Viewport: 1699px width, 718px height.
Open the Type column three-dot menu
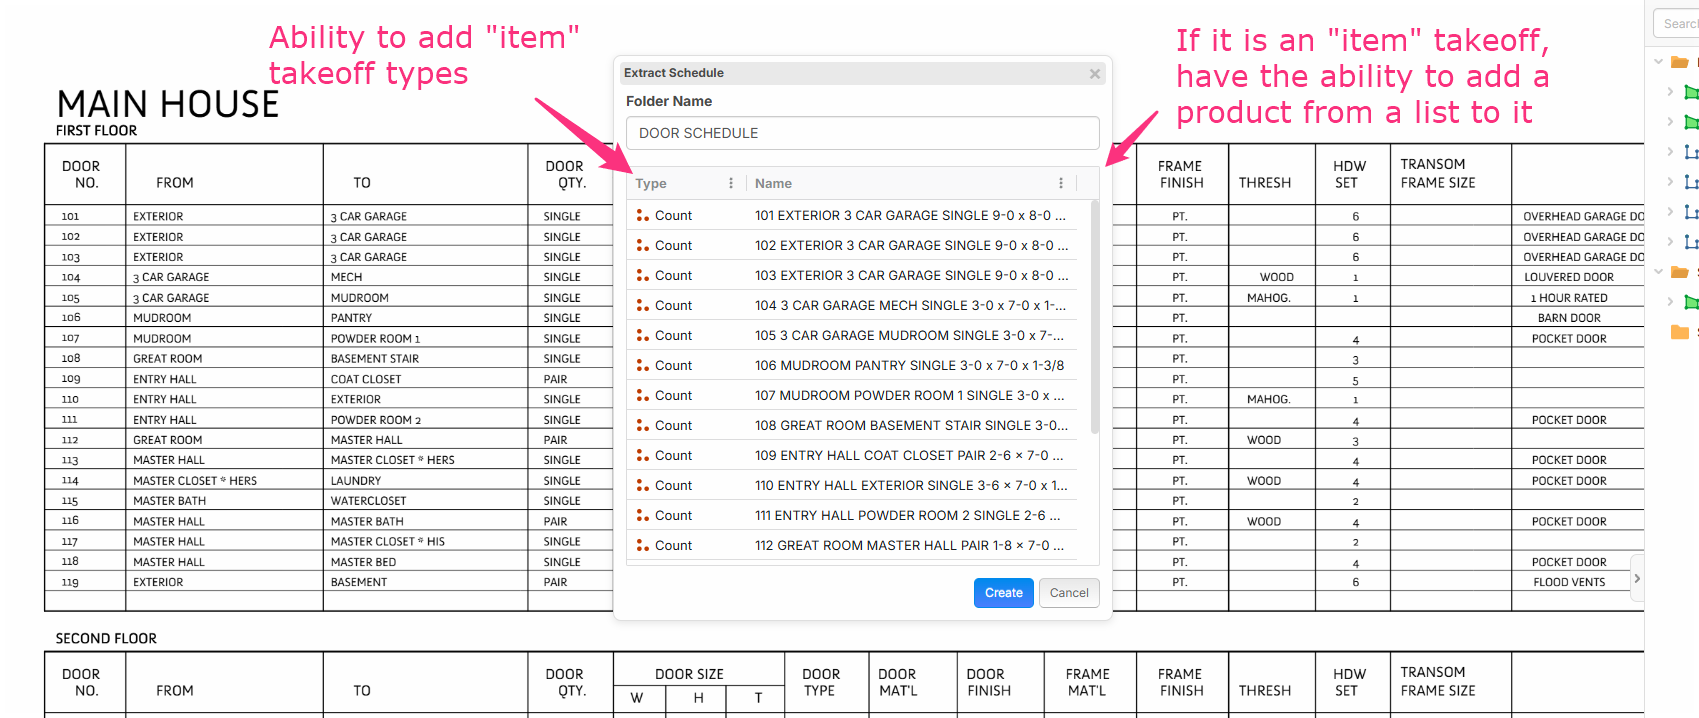click(731, 183)
